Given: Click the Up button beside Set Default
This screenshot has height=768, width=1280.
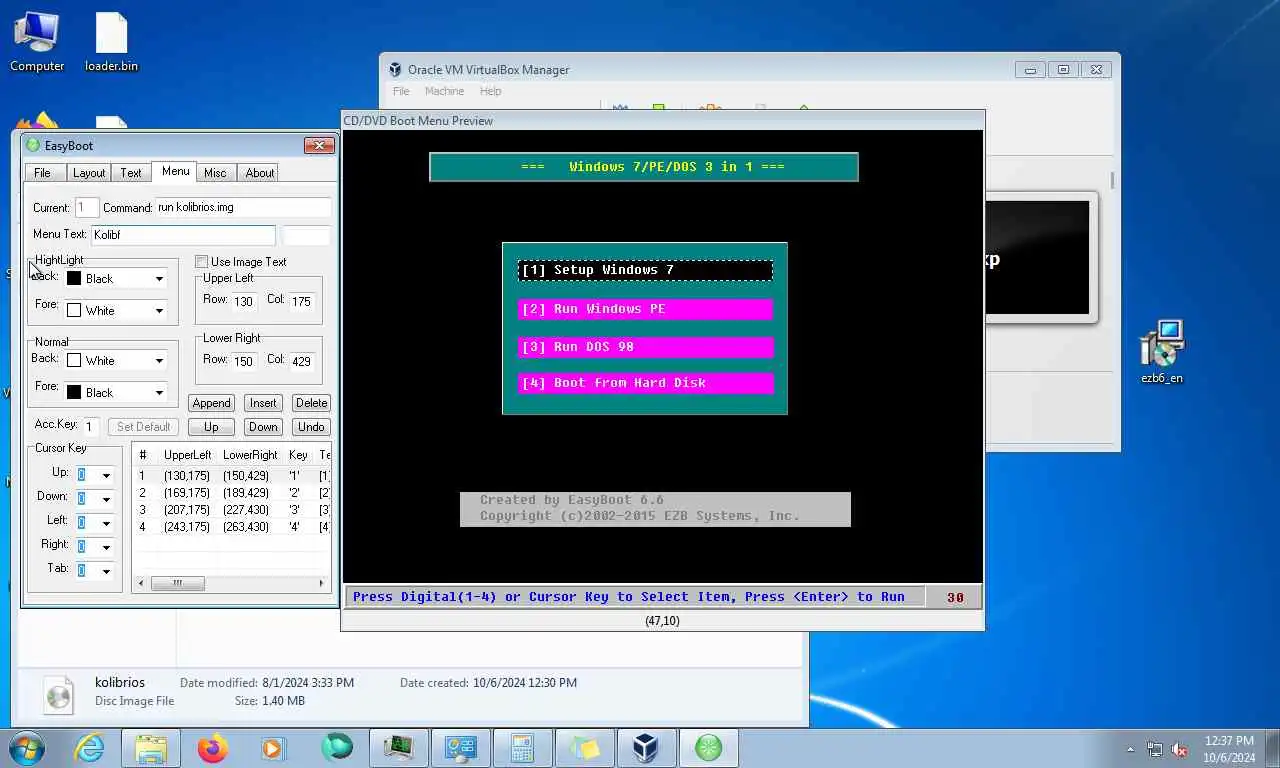Looking at the screenshot, I should (211, 427).
